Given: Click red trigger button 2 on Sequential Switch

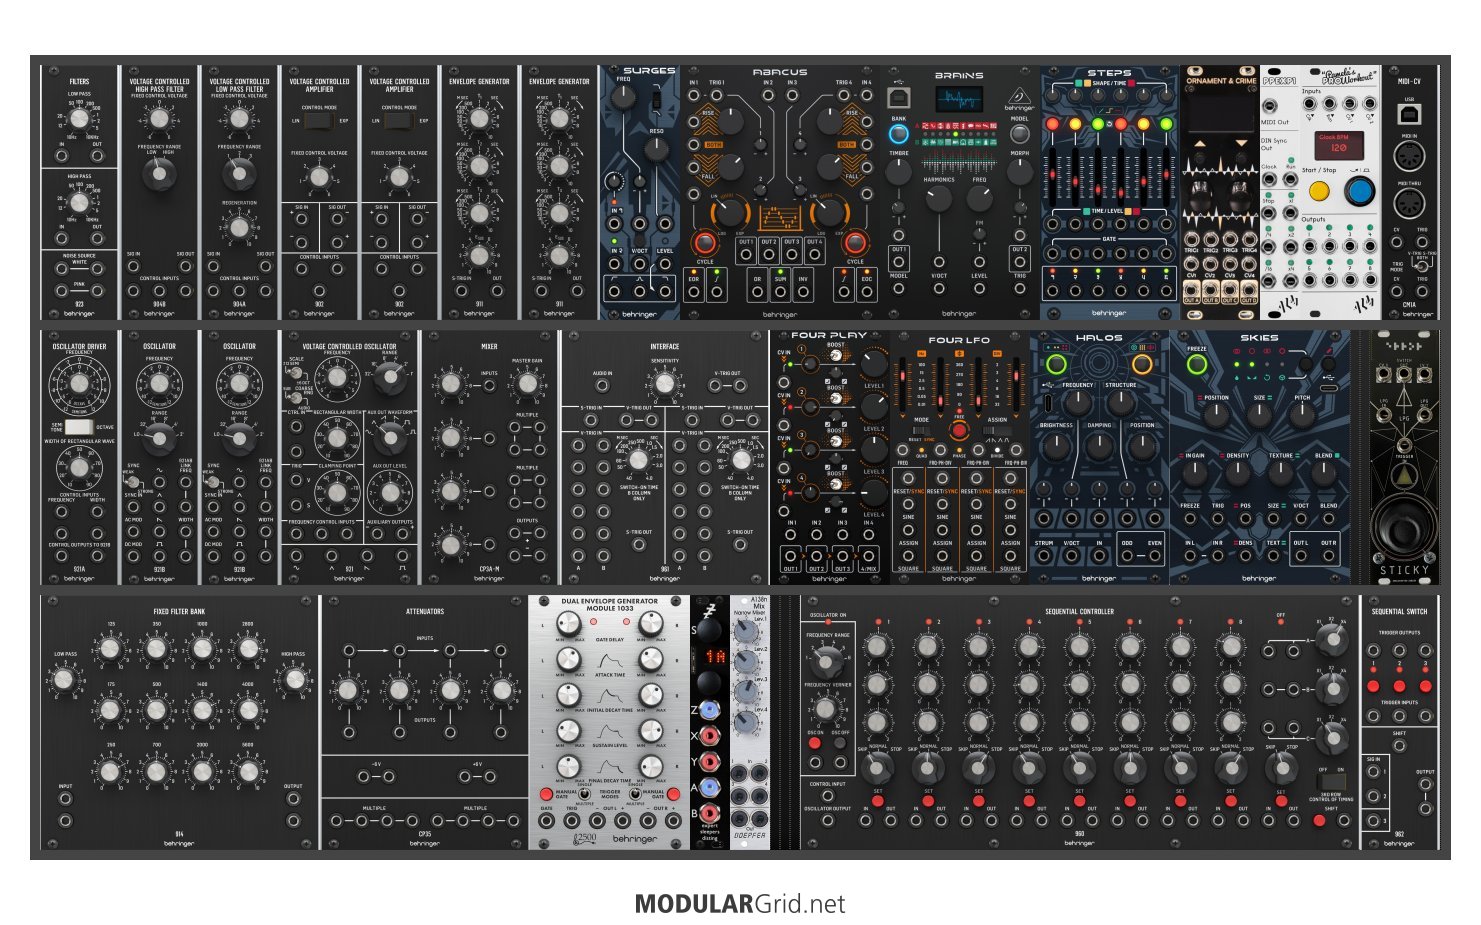Looking at the screenshot, I should 1399,686.
